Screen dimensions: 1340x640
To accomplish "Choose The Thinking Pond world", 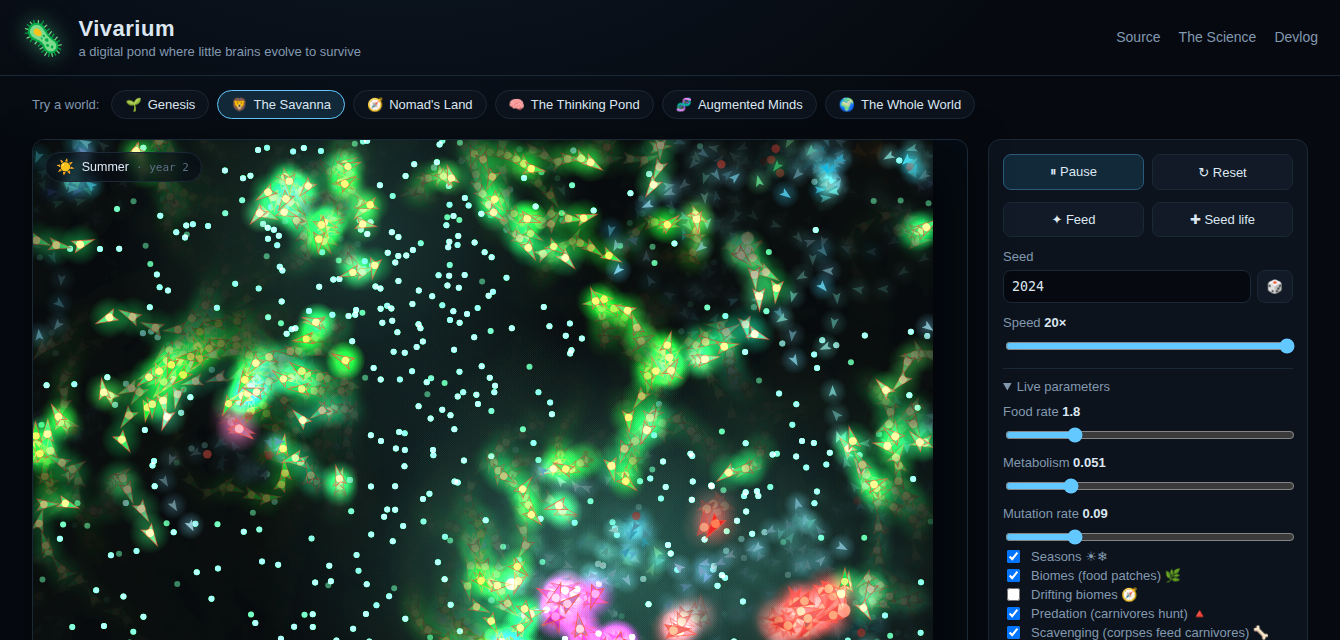I will click(x=574, y=104).
